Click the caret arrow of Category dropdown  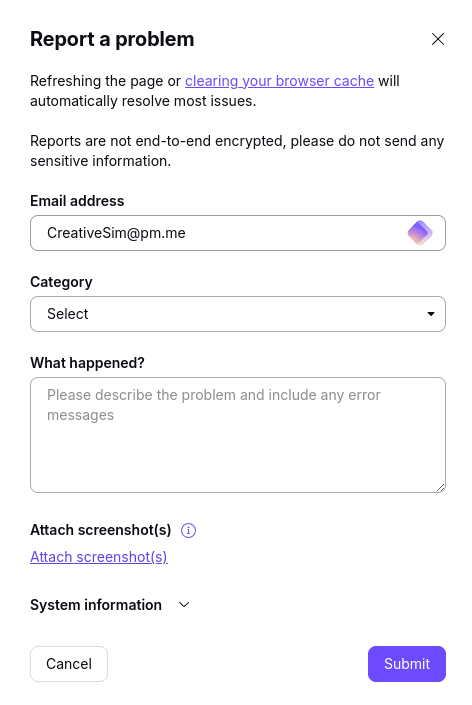[x=431, y=314]
